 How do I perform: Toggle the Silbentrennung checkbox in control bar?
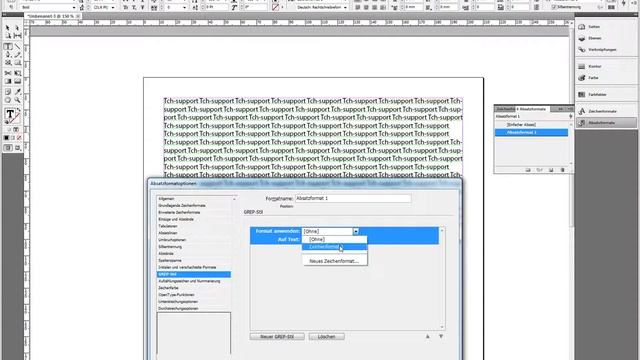pos(554,7)
